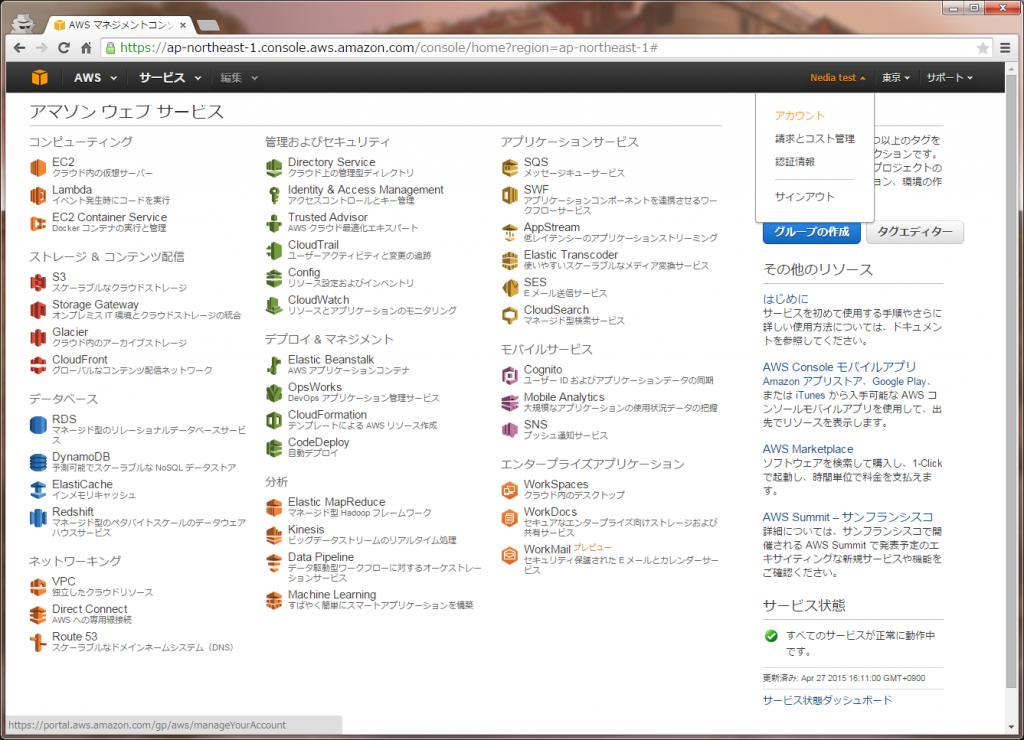The image size is (1024, 740).
Task: Click the SQS icon
Action: pyautogui.click(x=509, y=168)
